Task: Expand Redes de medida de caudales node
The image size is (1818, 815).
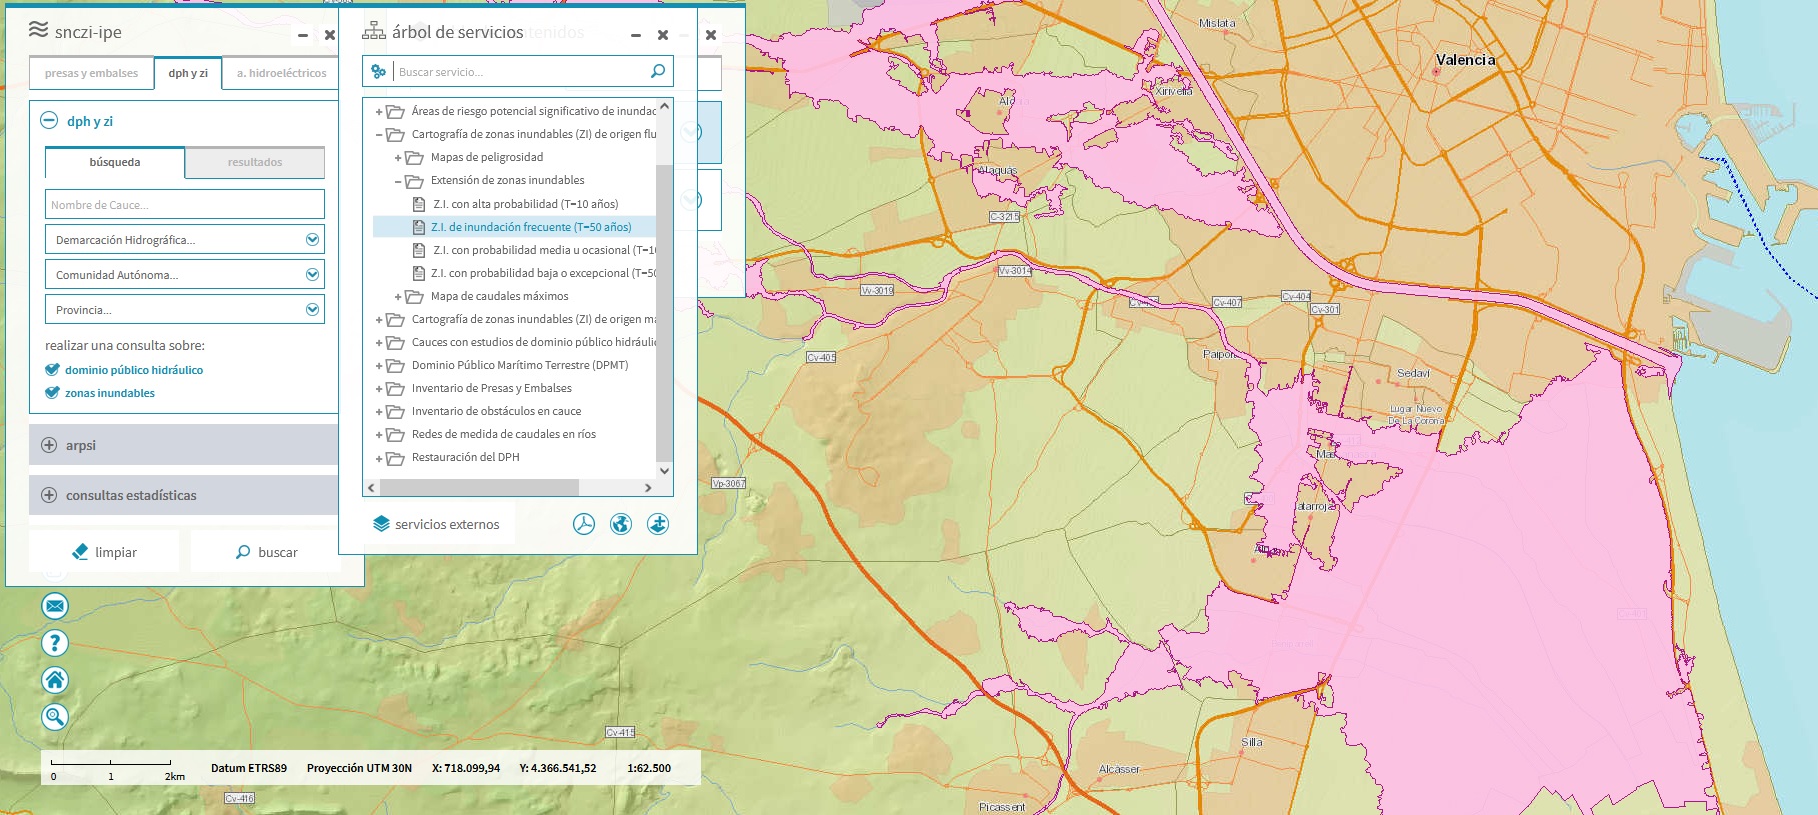Action: (379, 435)
